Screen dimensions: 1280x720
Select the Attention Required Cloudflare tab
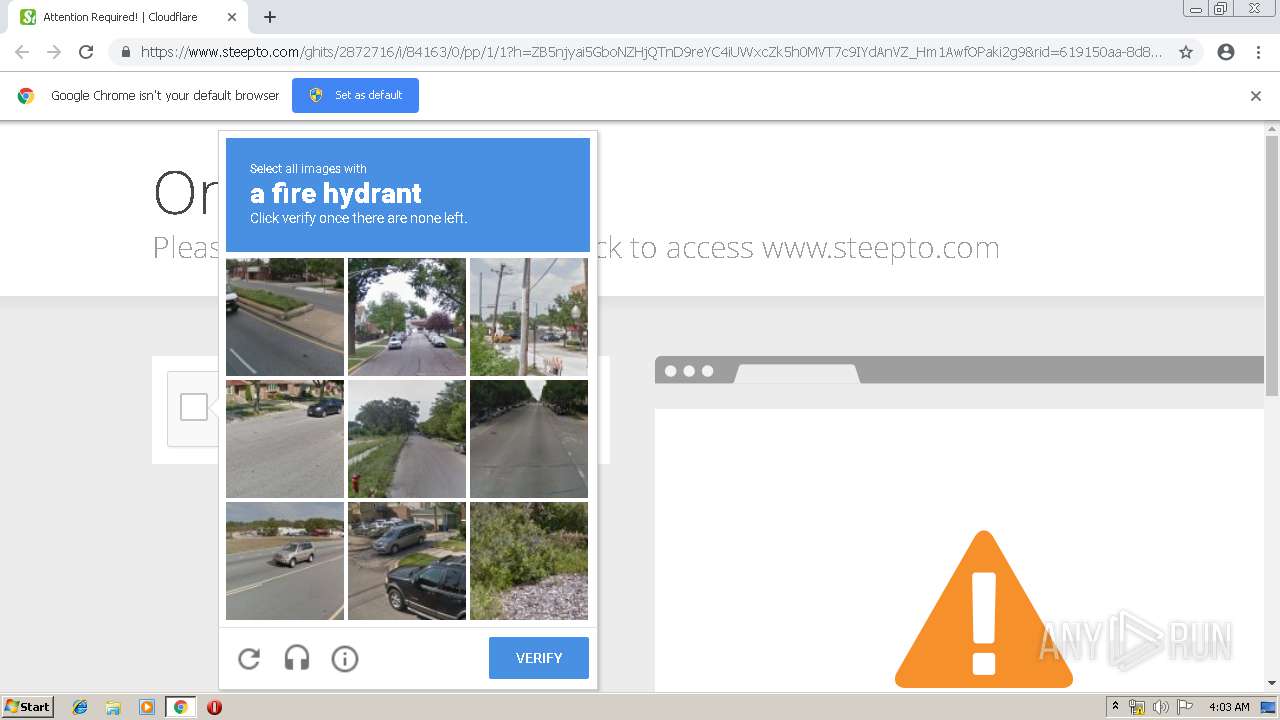129,17
